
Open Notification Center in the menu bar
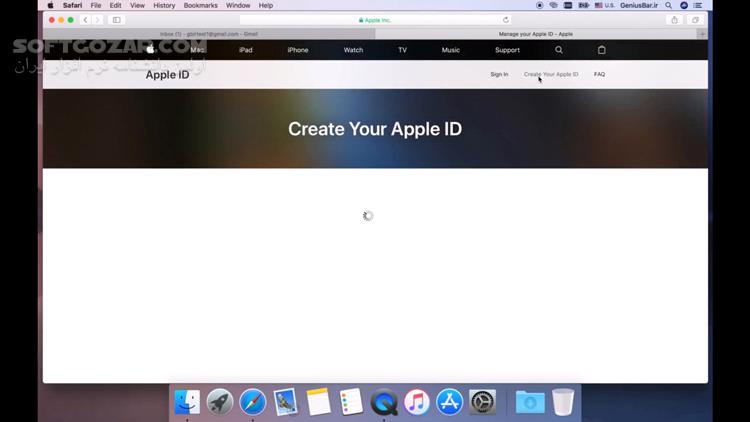pyautogui.click(x=698, y=6)
